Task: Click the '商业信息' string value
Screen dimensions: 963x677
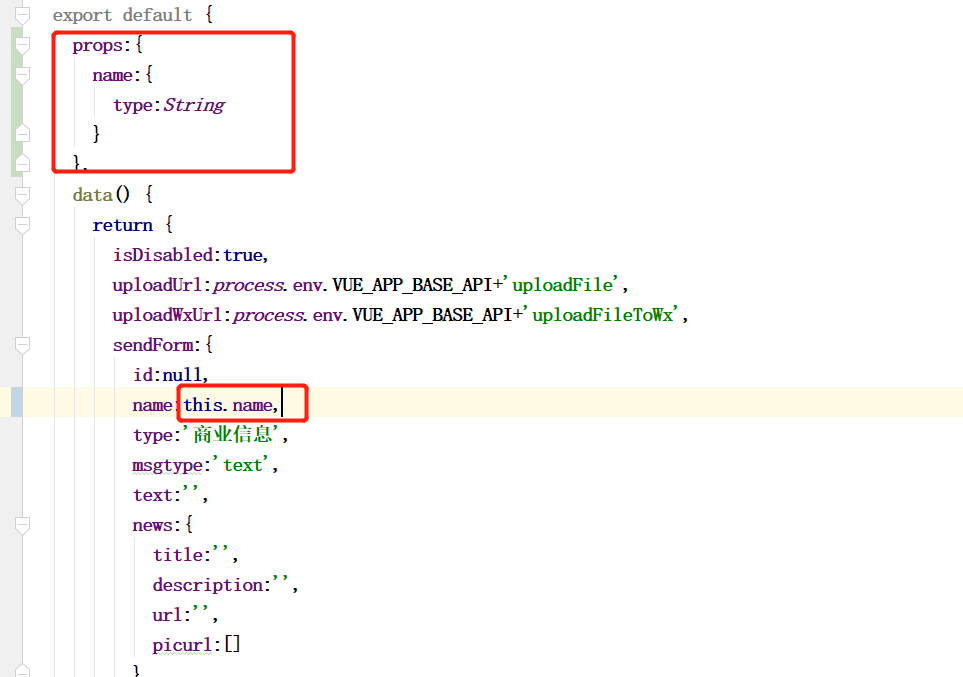Action: (233, 435)
